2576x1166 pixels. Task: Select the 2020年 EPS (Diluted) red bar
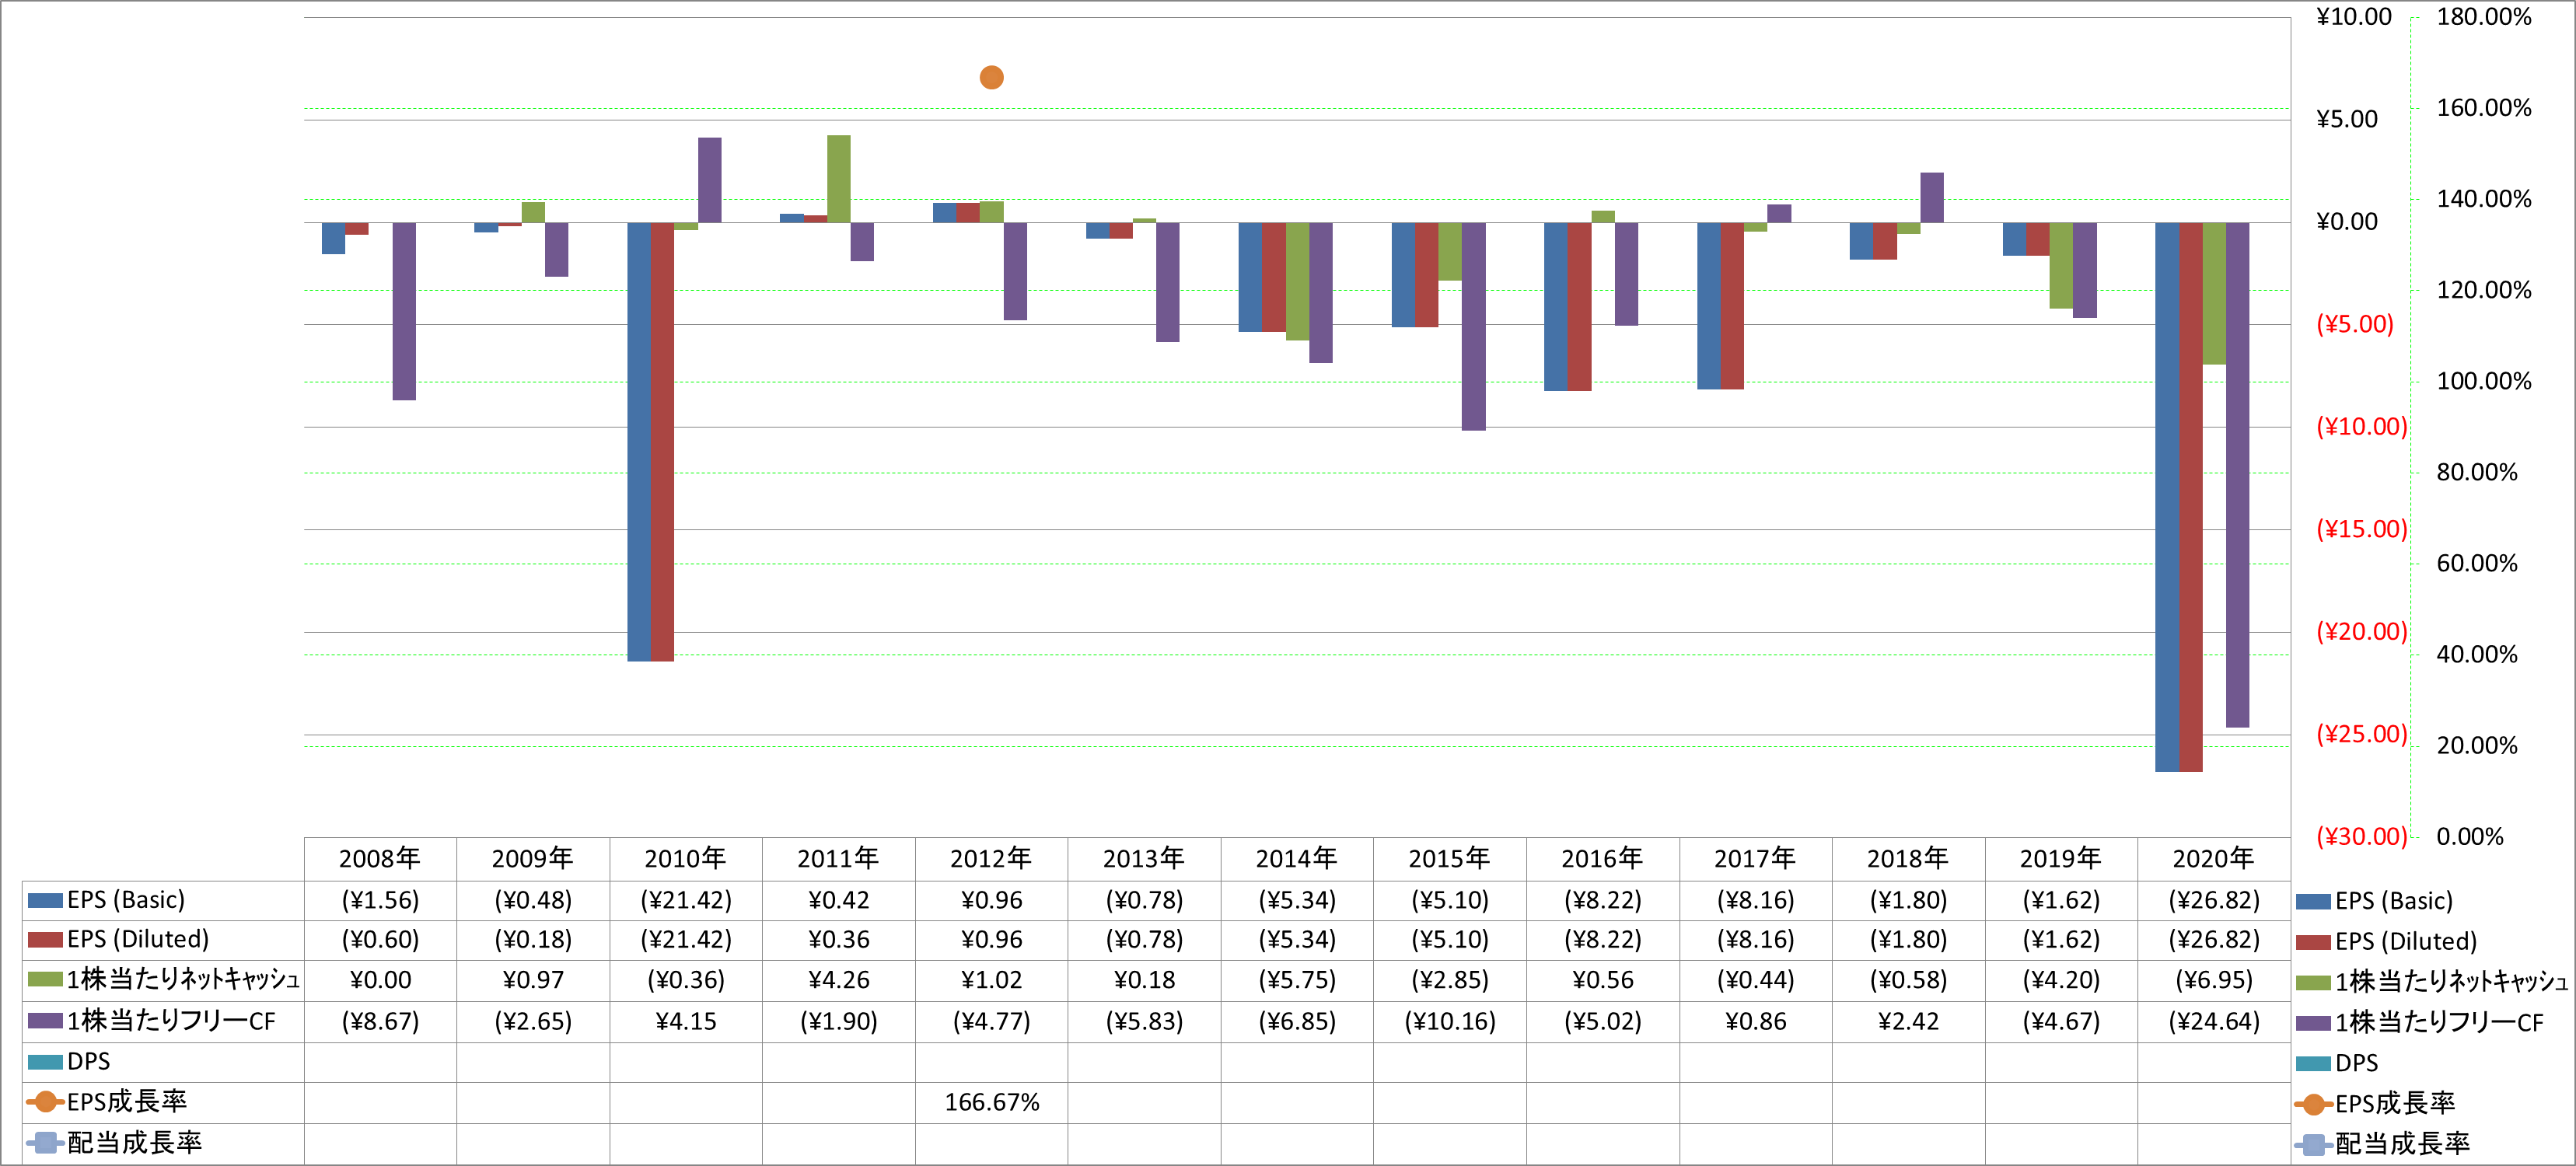[2190, 497]
